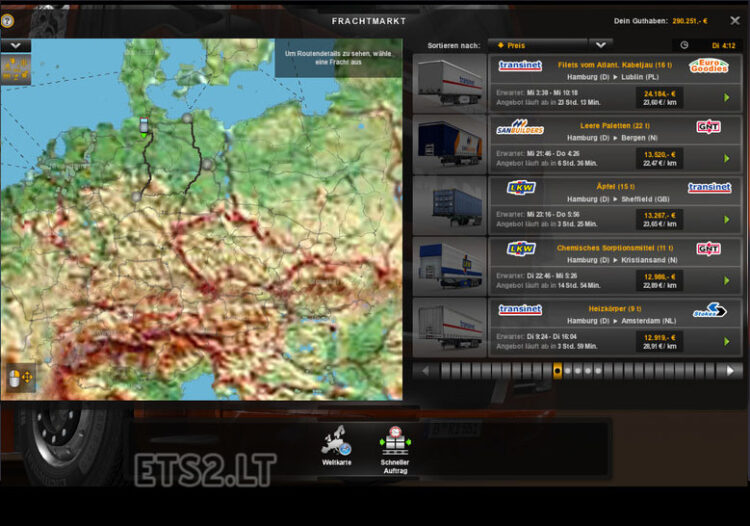Click GNT logo on Leere Paletten job

click(x=708, y=126)
